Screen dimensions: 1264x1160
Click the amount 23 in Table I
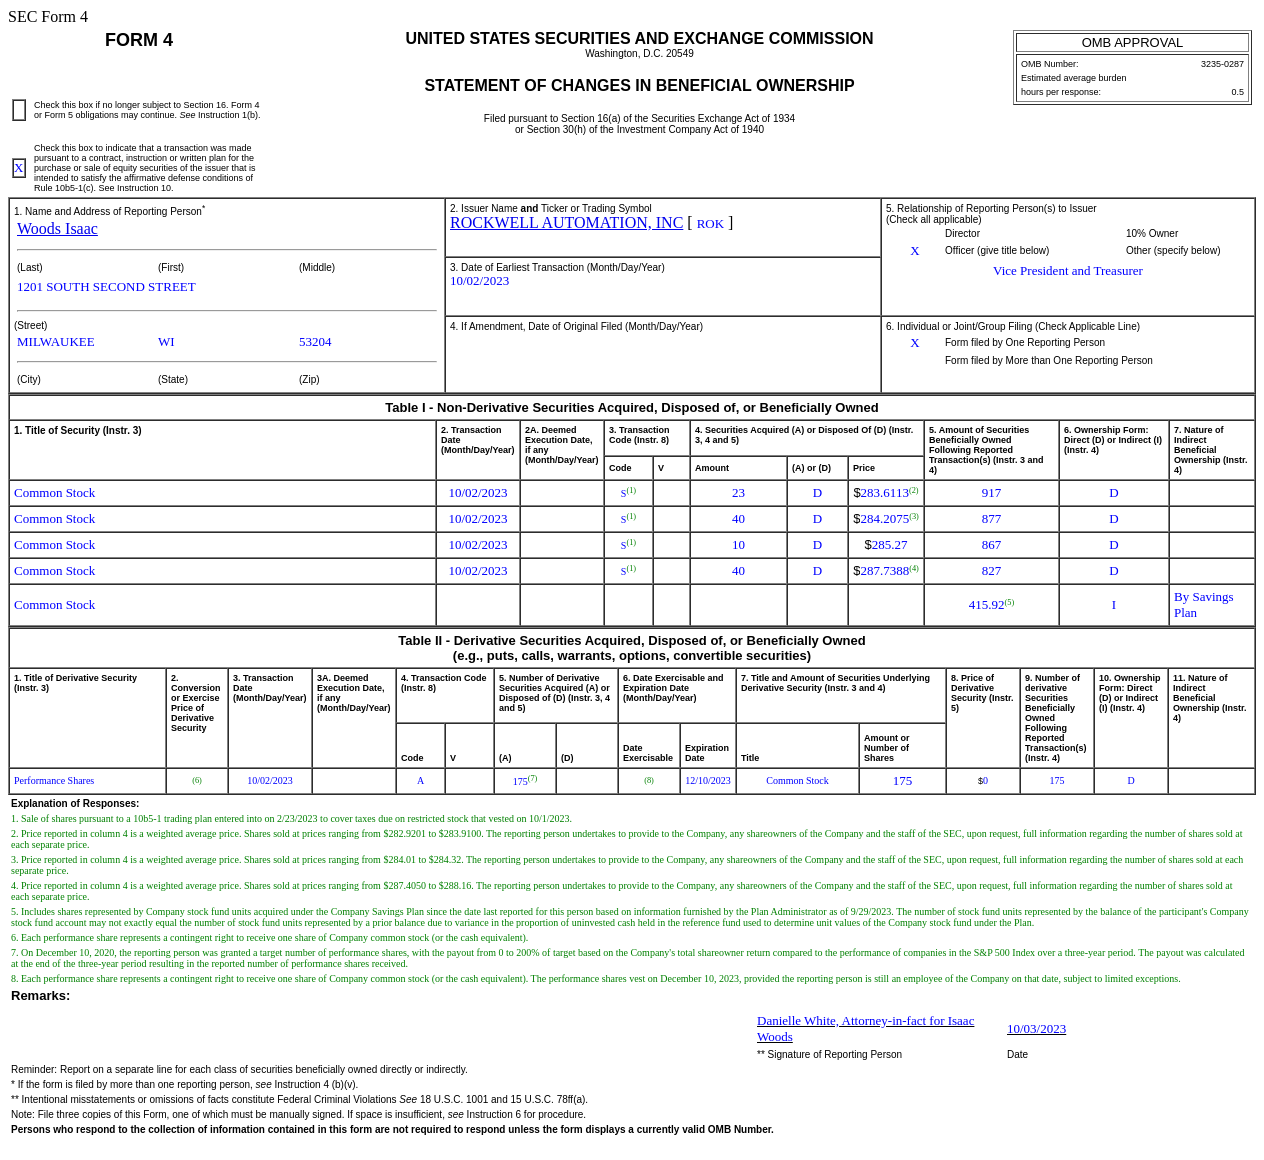(738, 493)
